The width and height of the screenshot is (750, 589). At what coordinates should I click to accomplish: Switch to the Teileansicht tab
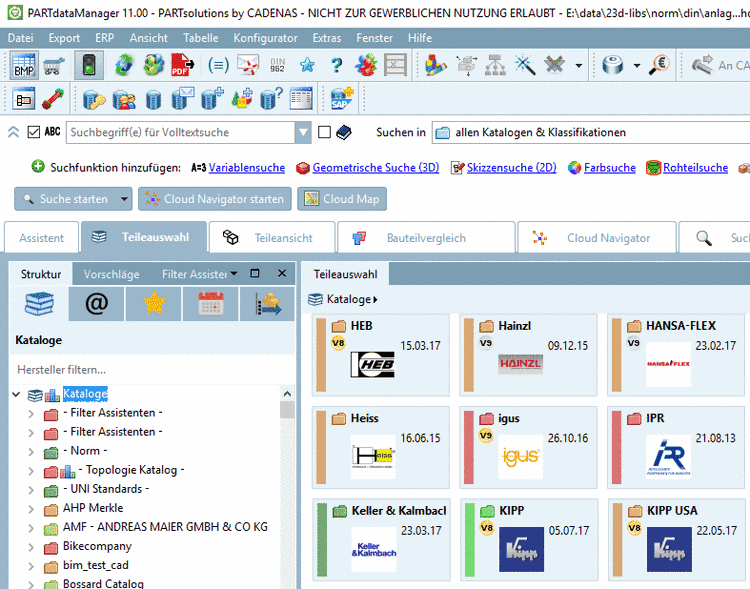[272, 237]
